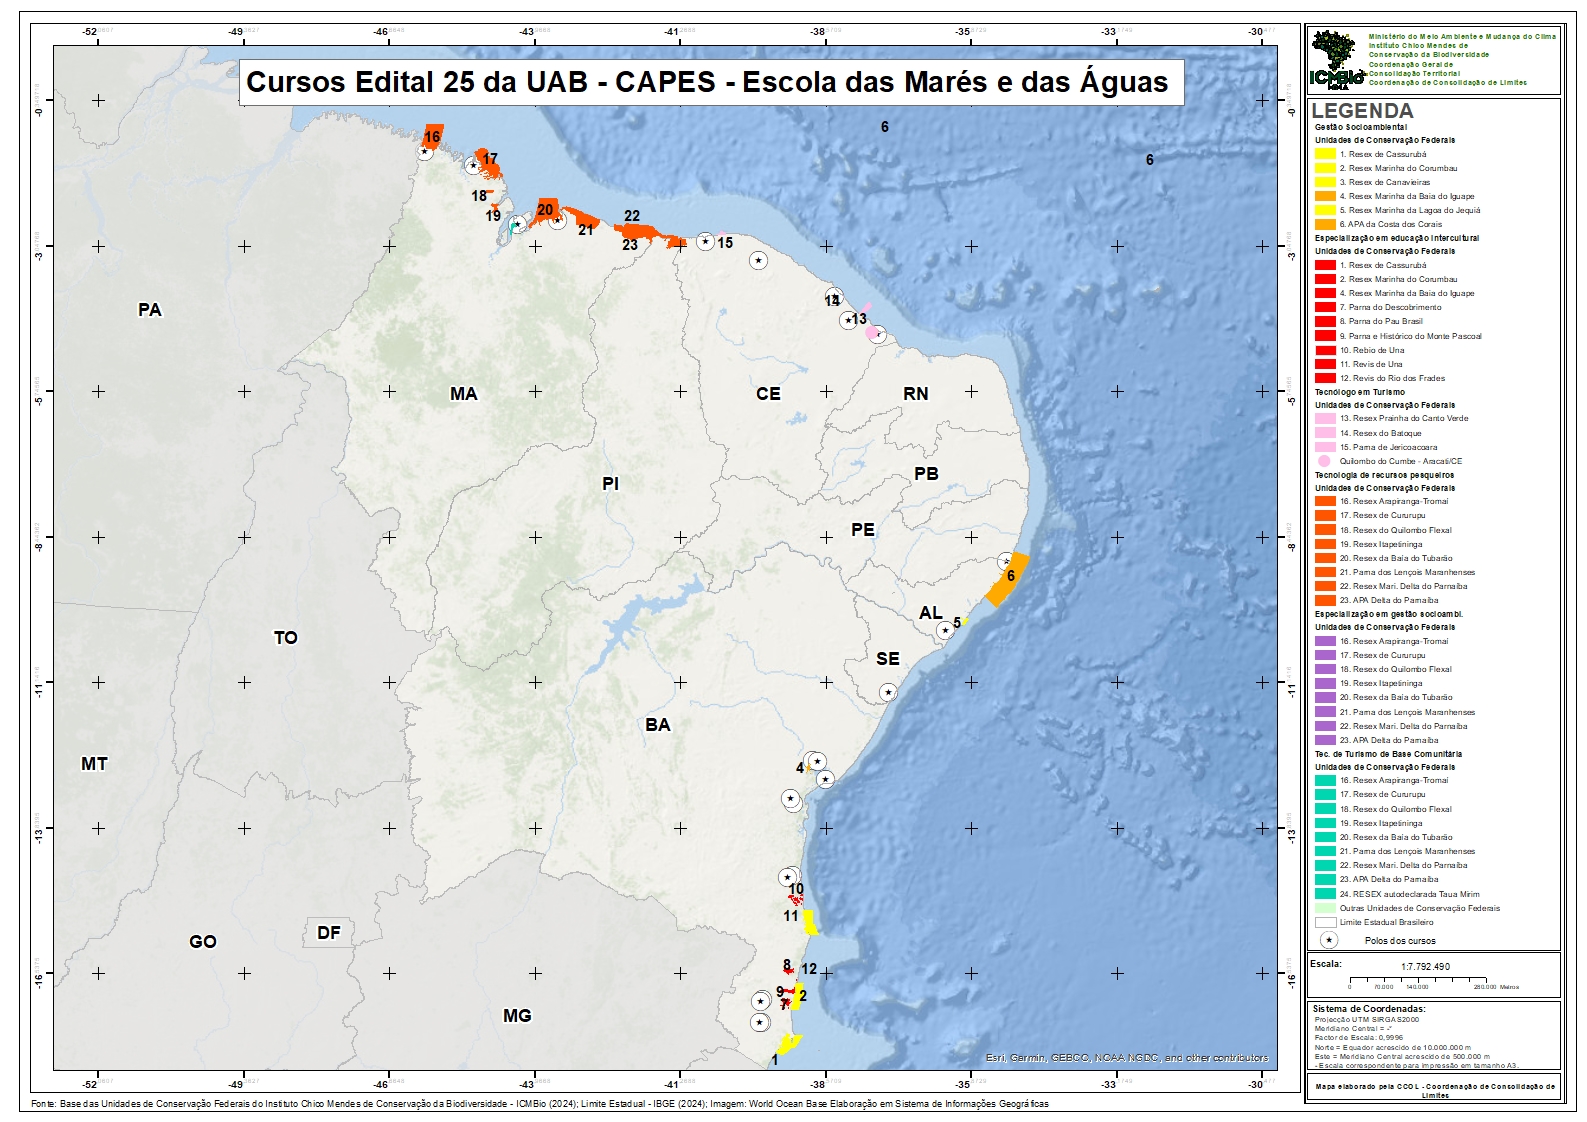
Task: Select the star marker left of label 15
Action: [705, 241]
